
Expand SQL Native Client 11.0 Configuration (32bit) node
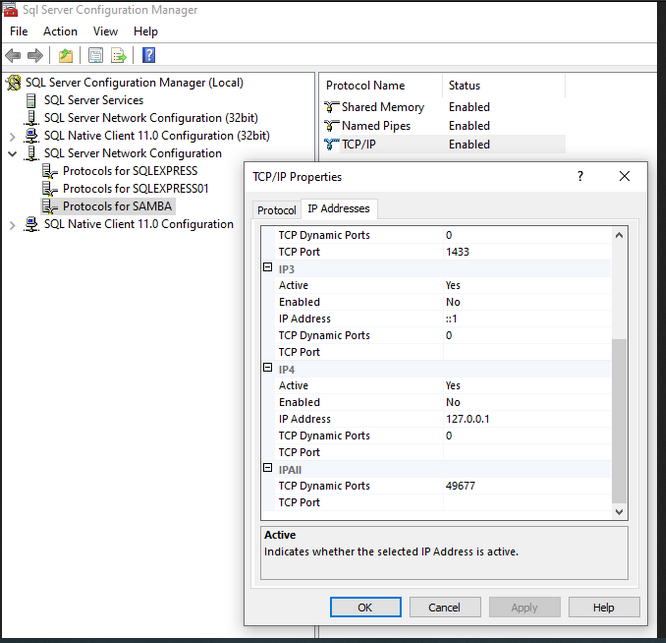tap(12, 136)
